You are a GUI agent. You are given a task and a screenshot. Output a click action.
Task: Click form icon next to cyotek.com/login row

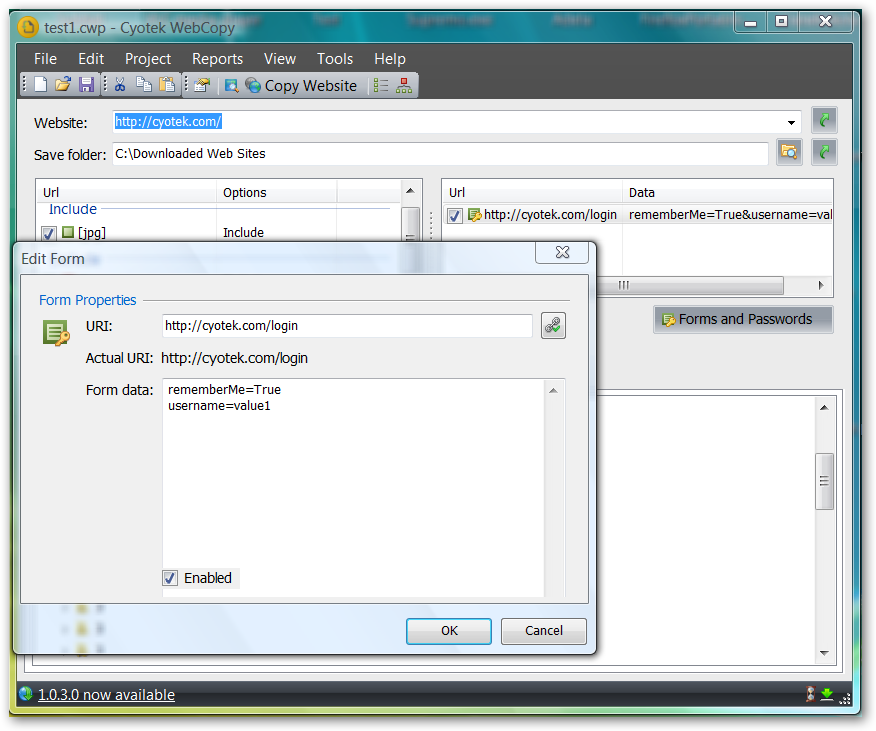[x=474, y=215]
